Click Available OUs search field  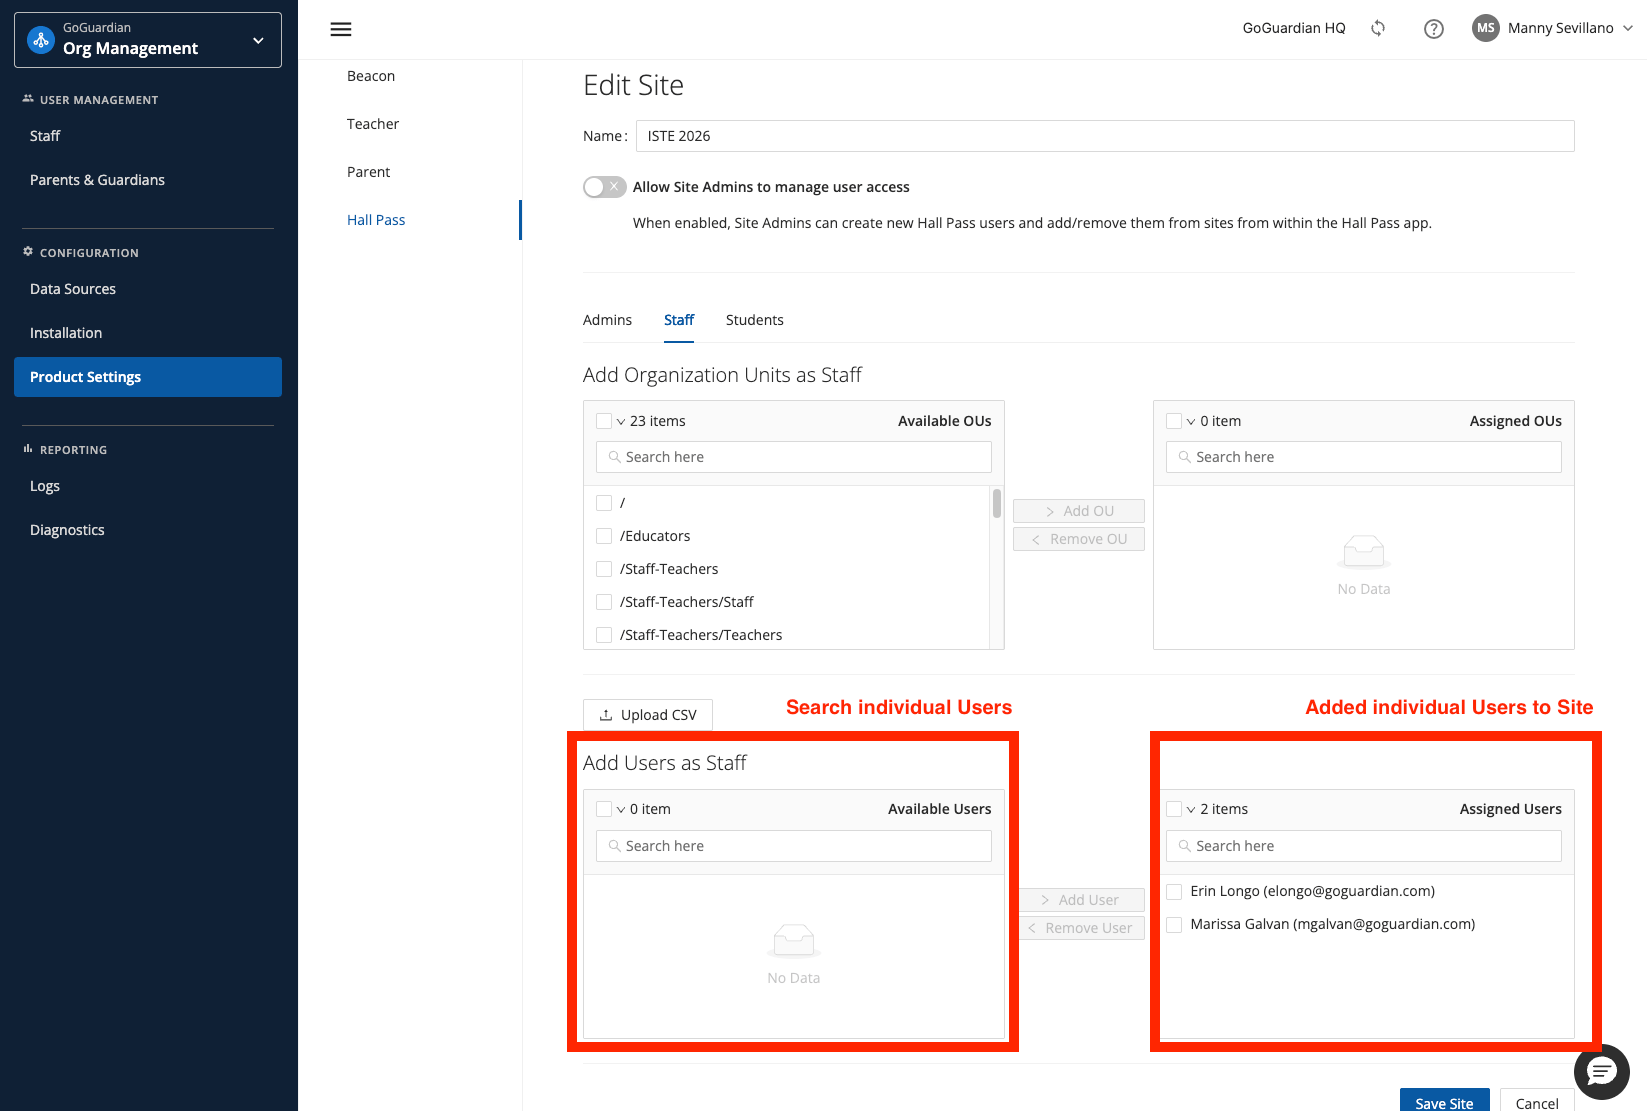pyautogui.click(x=793, y=457)
